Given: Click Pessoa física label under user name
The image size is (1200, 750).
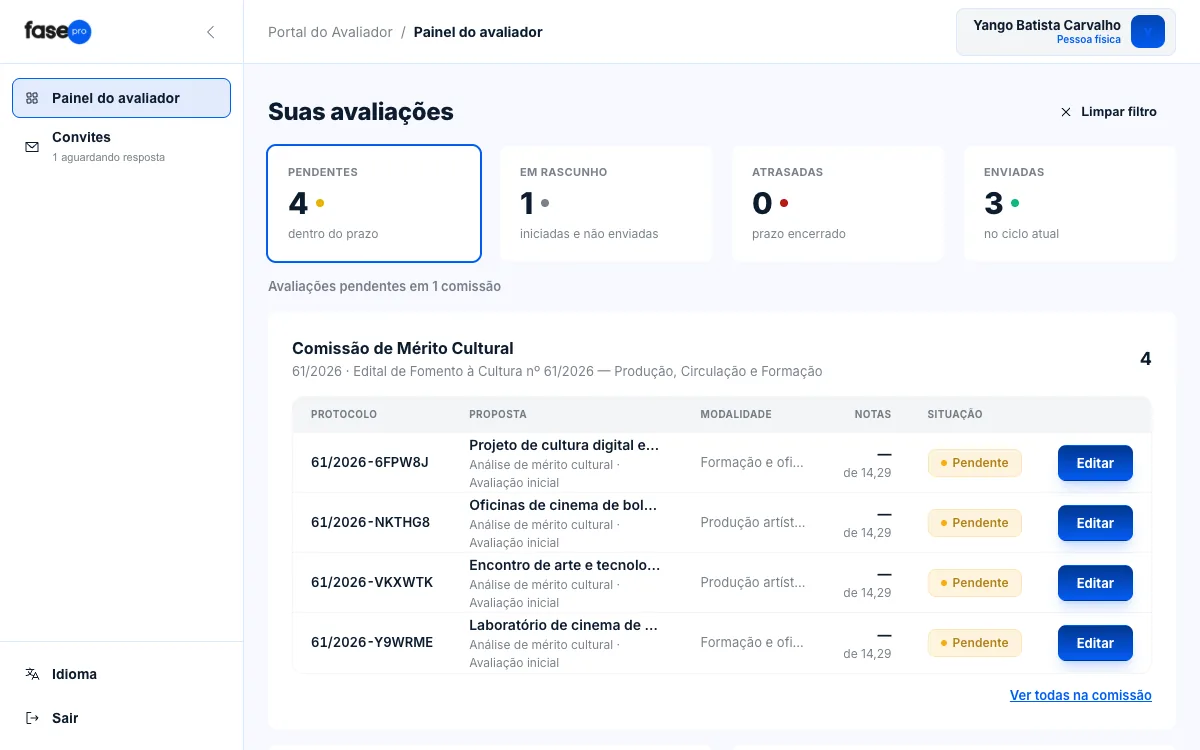Looking at the screenshot, I should 1089,40.
